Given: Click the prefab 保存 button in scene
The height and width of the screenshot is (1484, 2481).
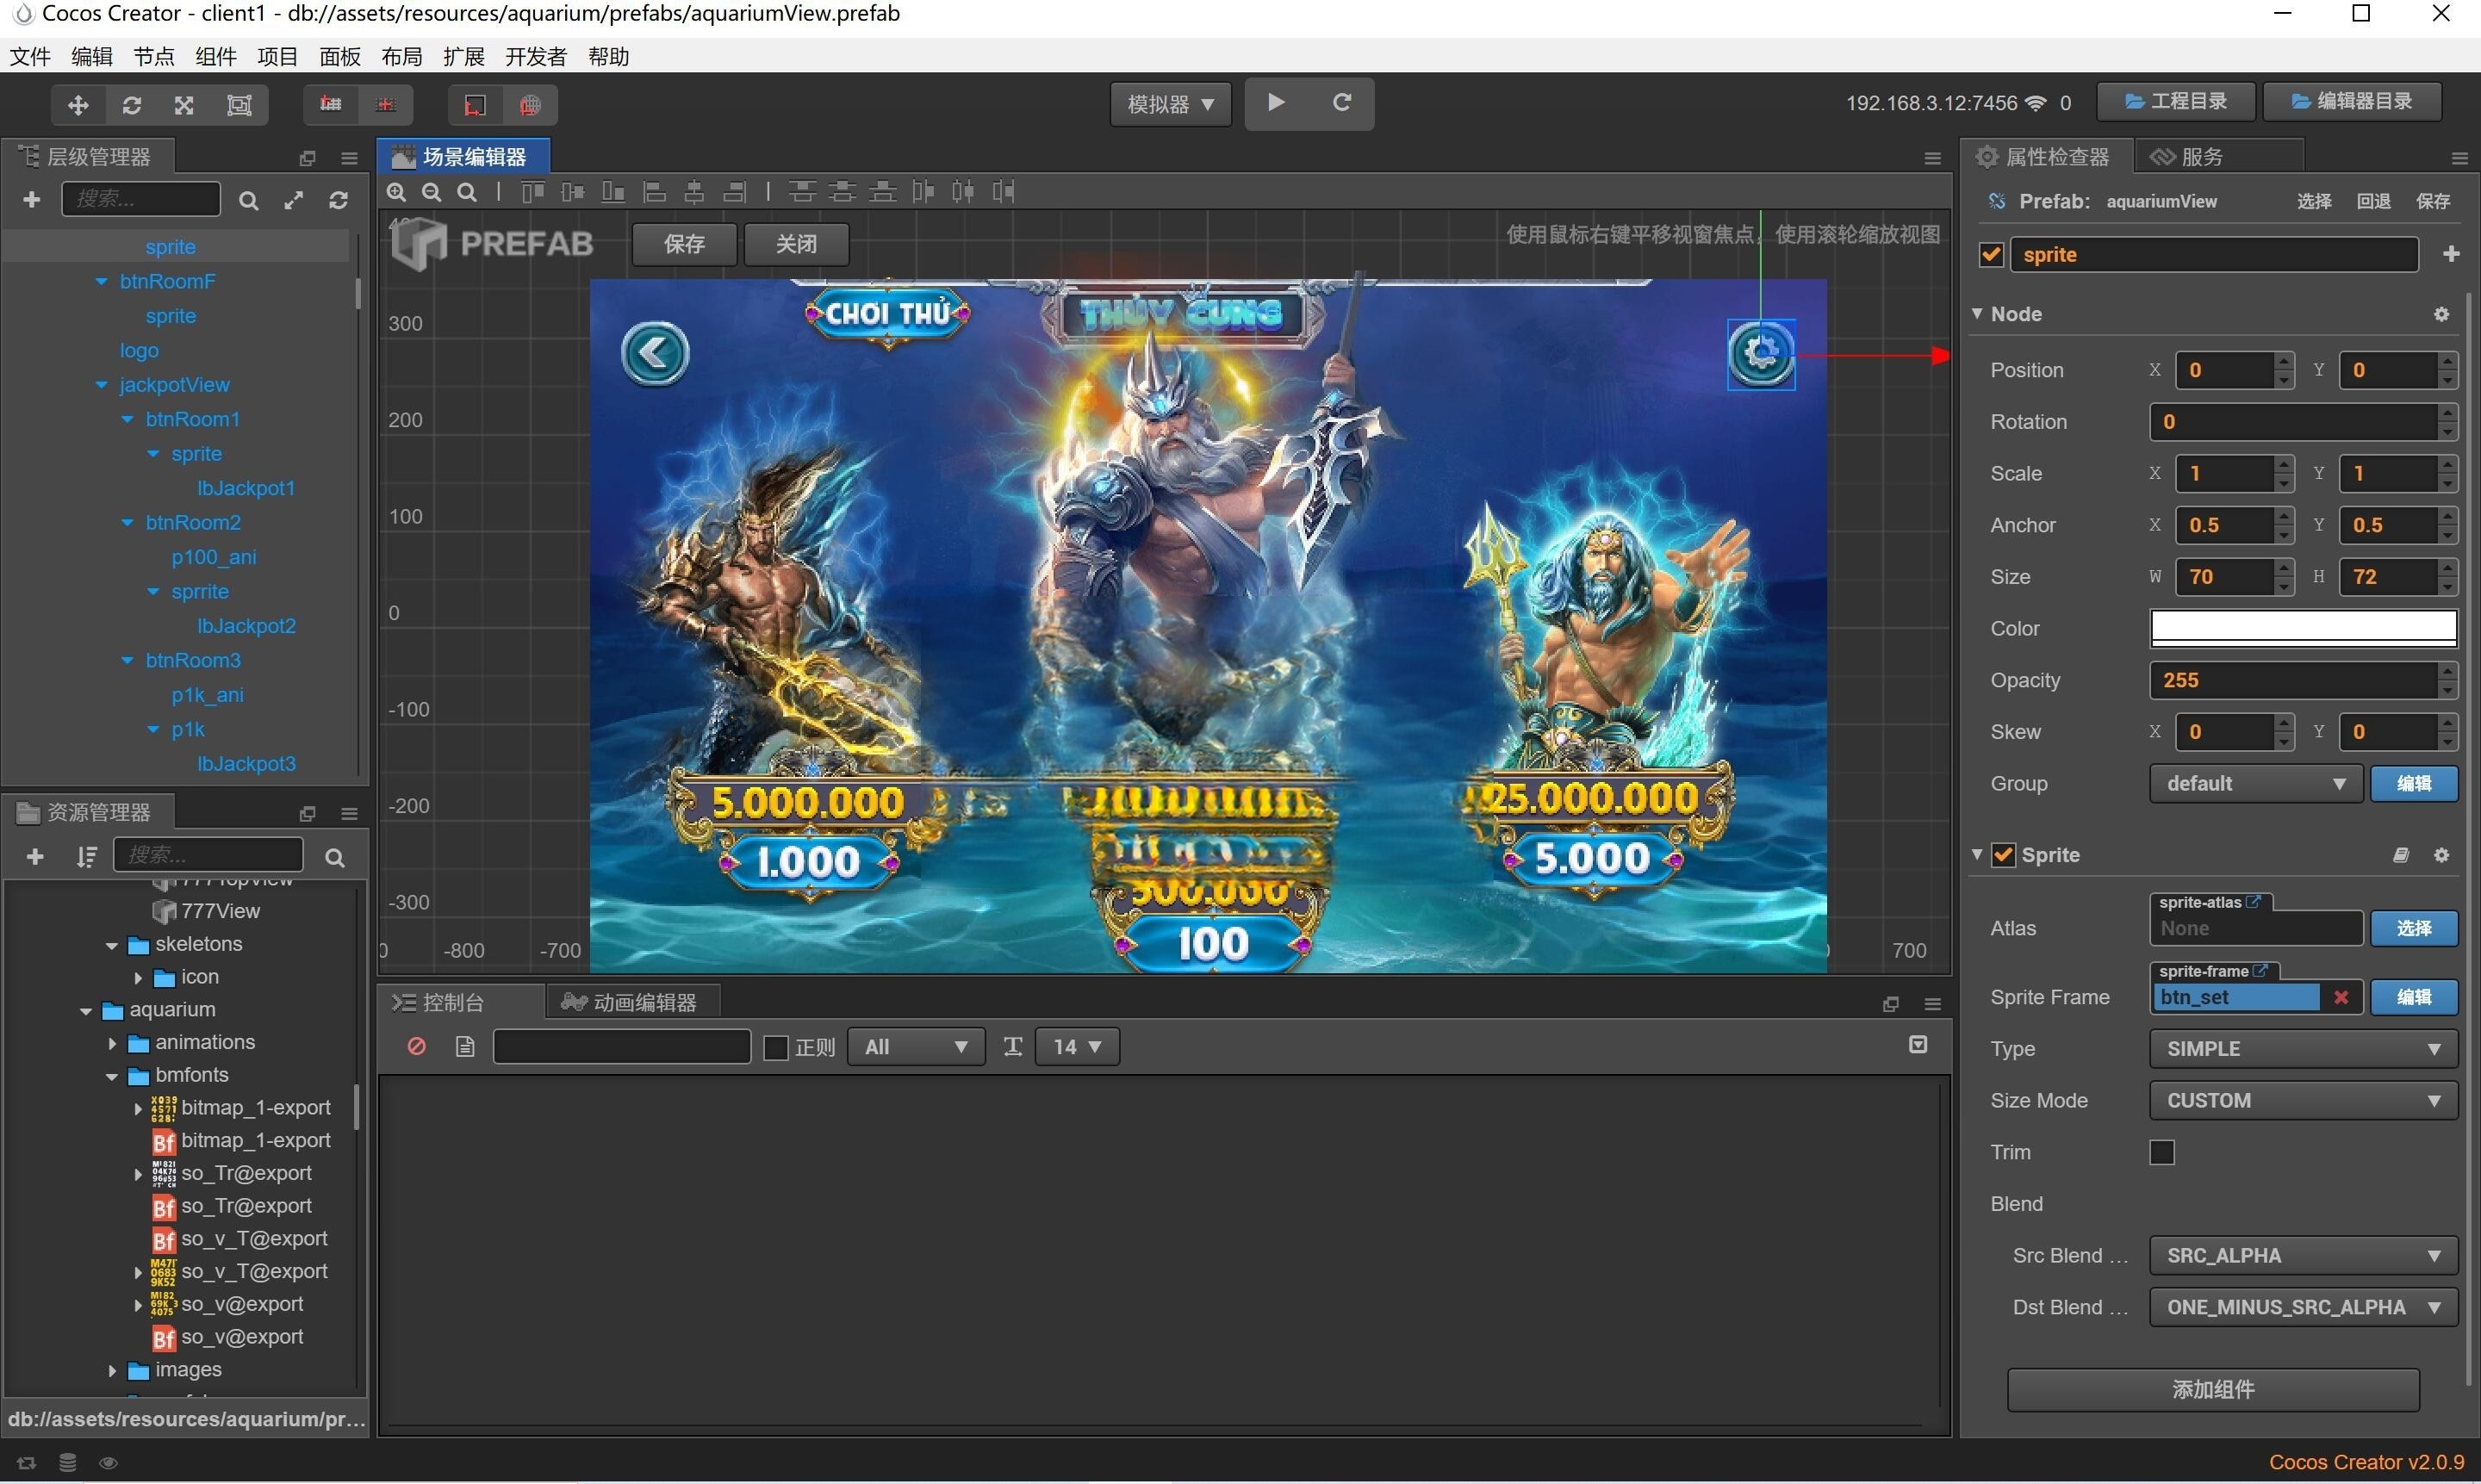Looking at the screenshot, I should click(685, 244).
